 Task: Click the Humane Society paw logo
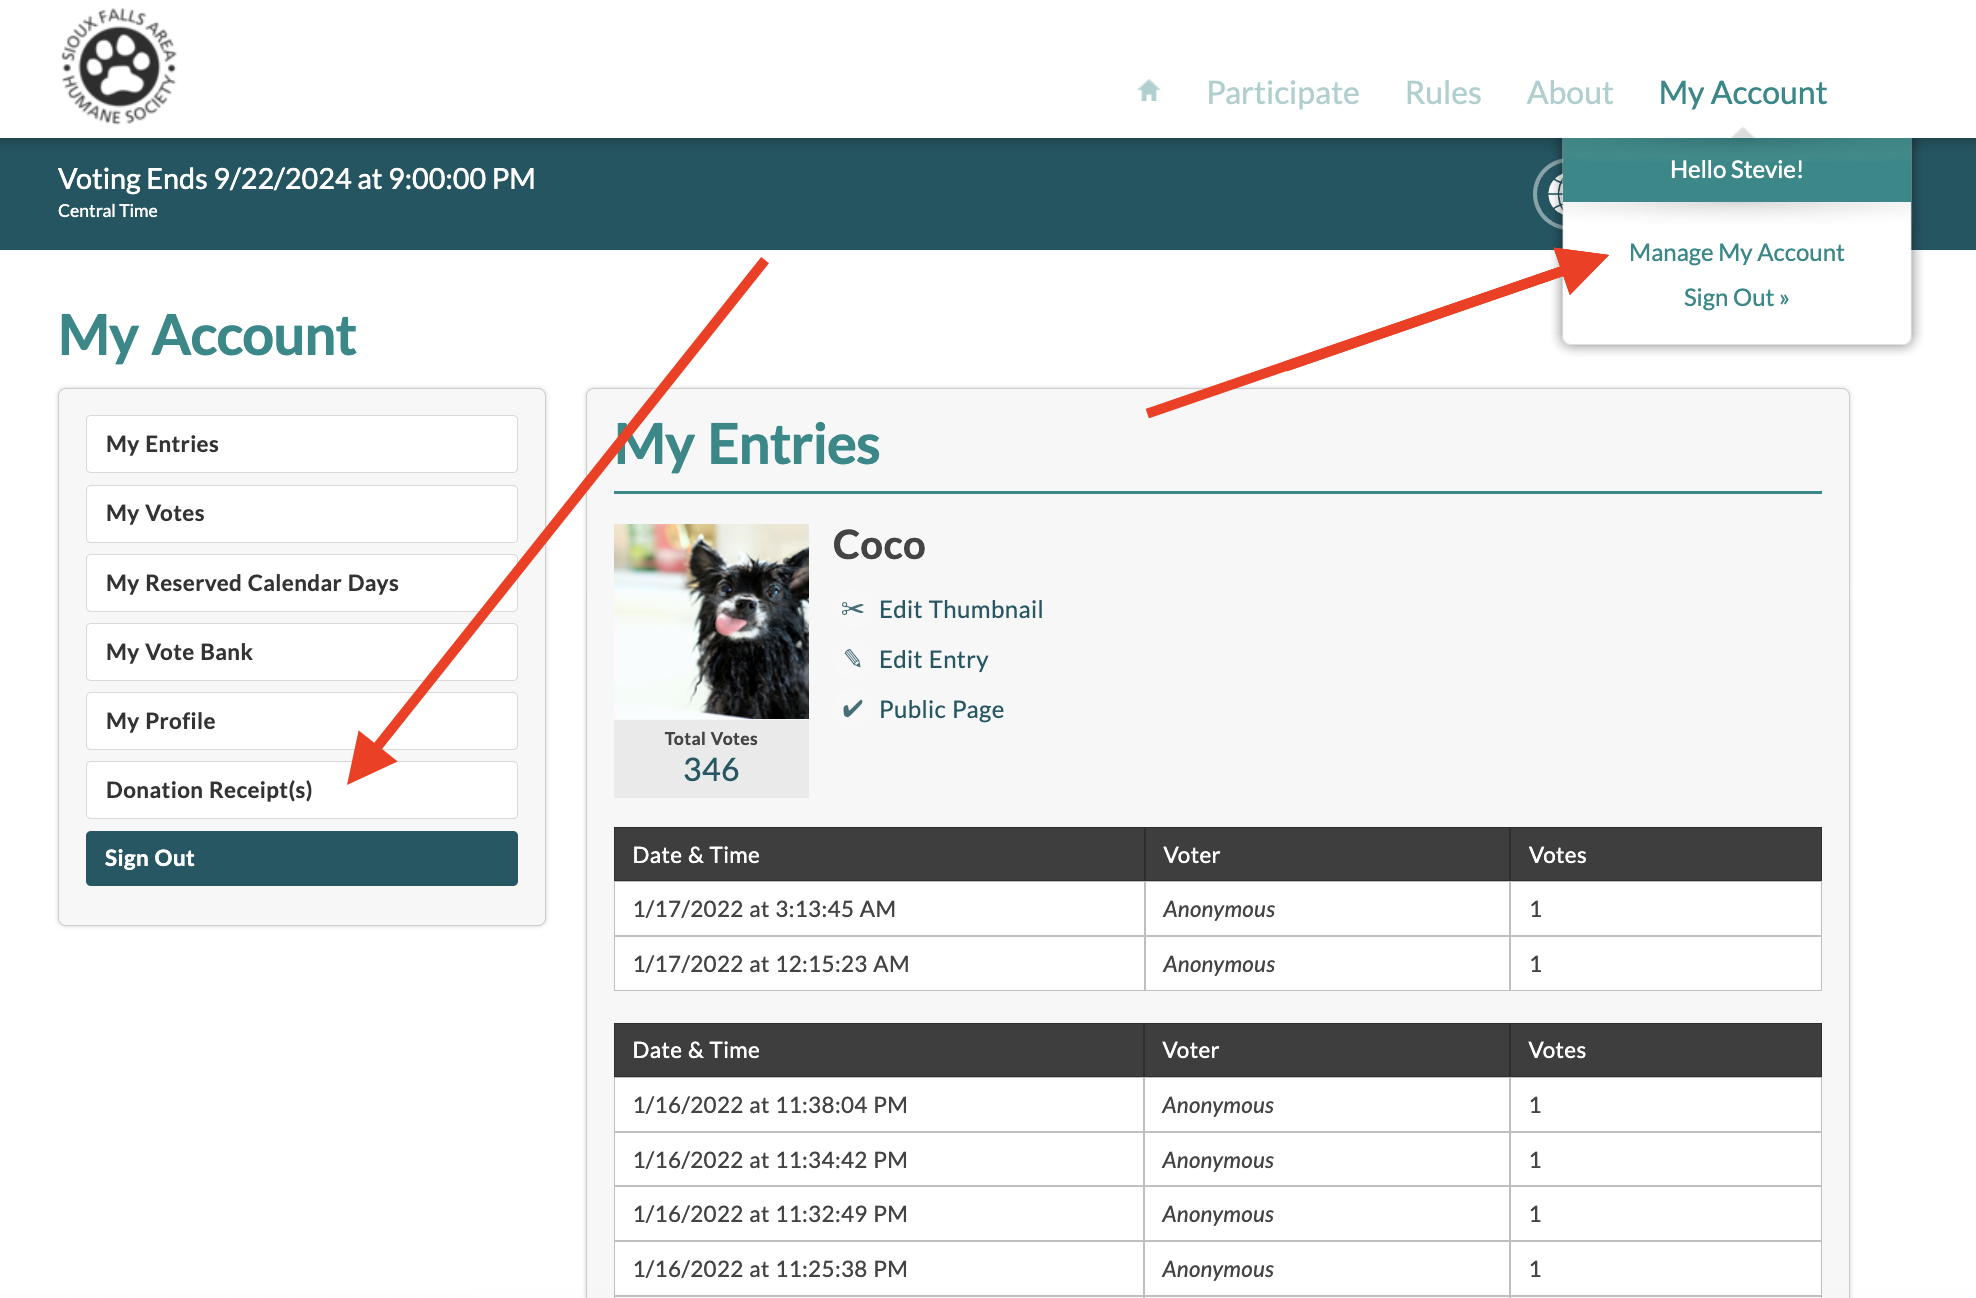(119, 68)
